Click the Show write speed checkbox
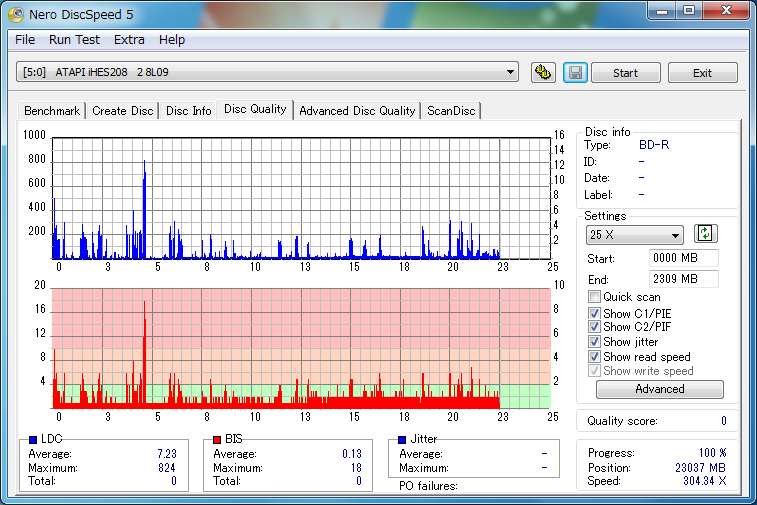The image size is (757, 505). 594,371
